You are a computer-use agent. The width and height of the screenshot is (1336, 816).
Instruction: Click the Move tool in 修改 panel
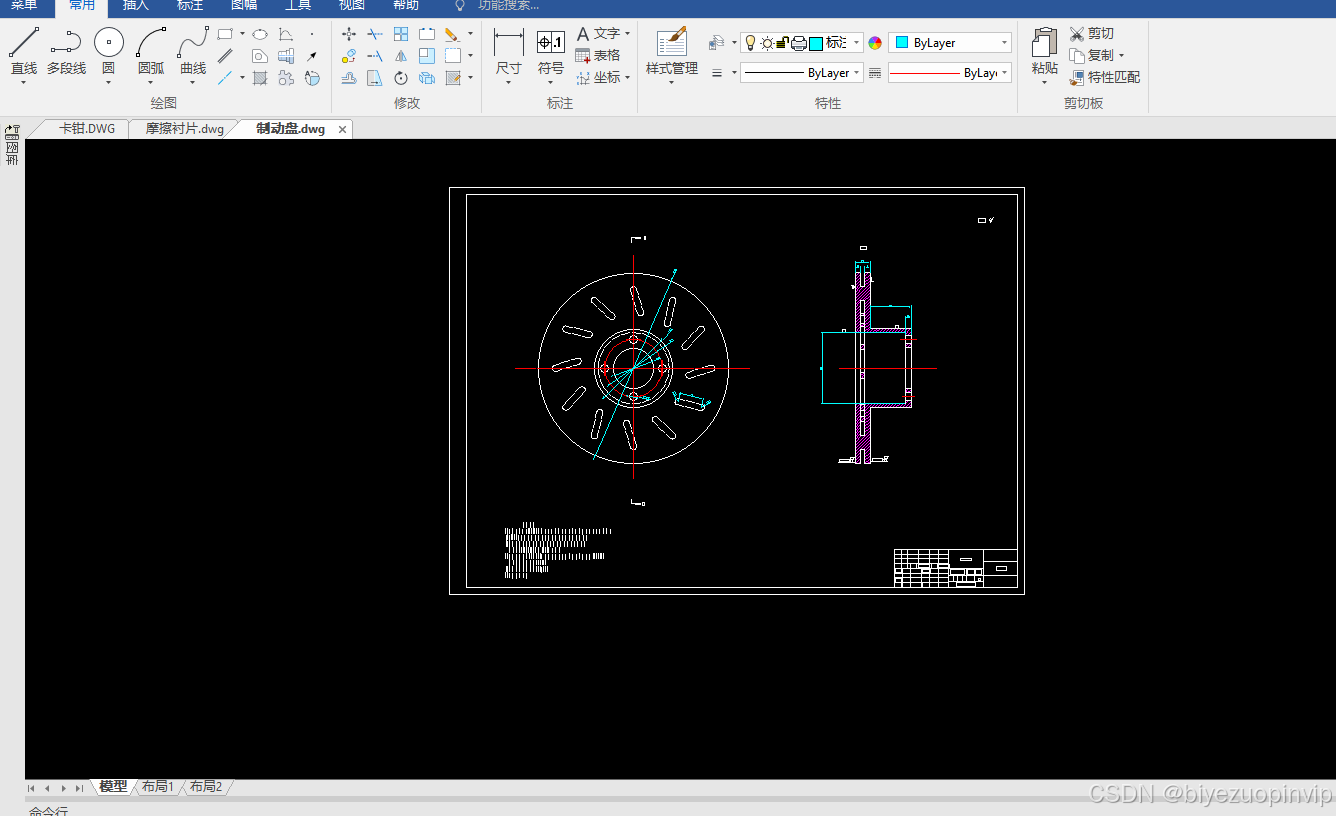click(349, 34)
